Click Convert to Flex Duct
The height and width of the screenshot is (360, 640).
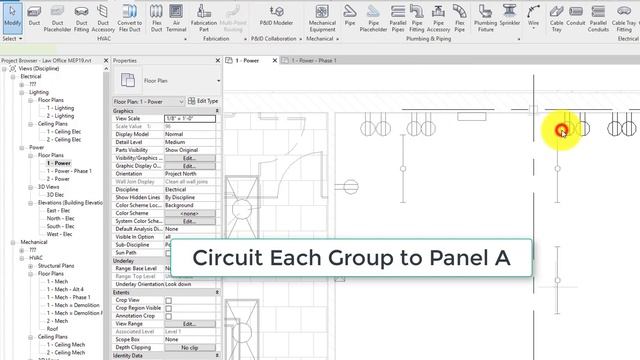point(129,18)
